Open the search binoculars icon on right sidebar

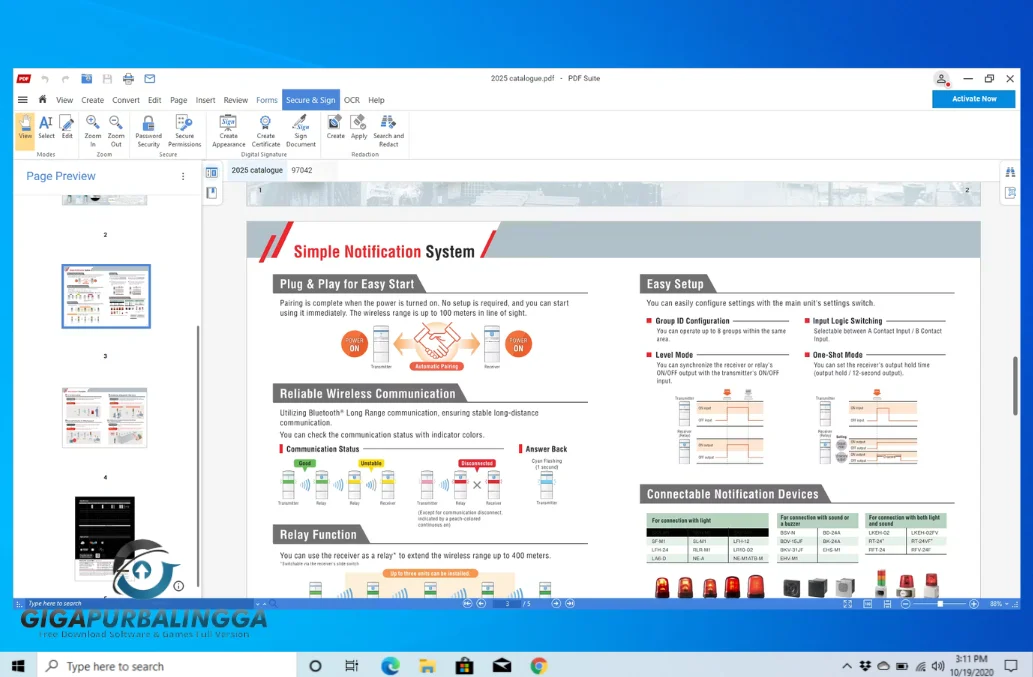click(x=1011, y=173)
